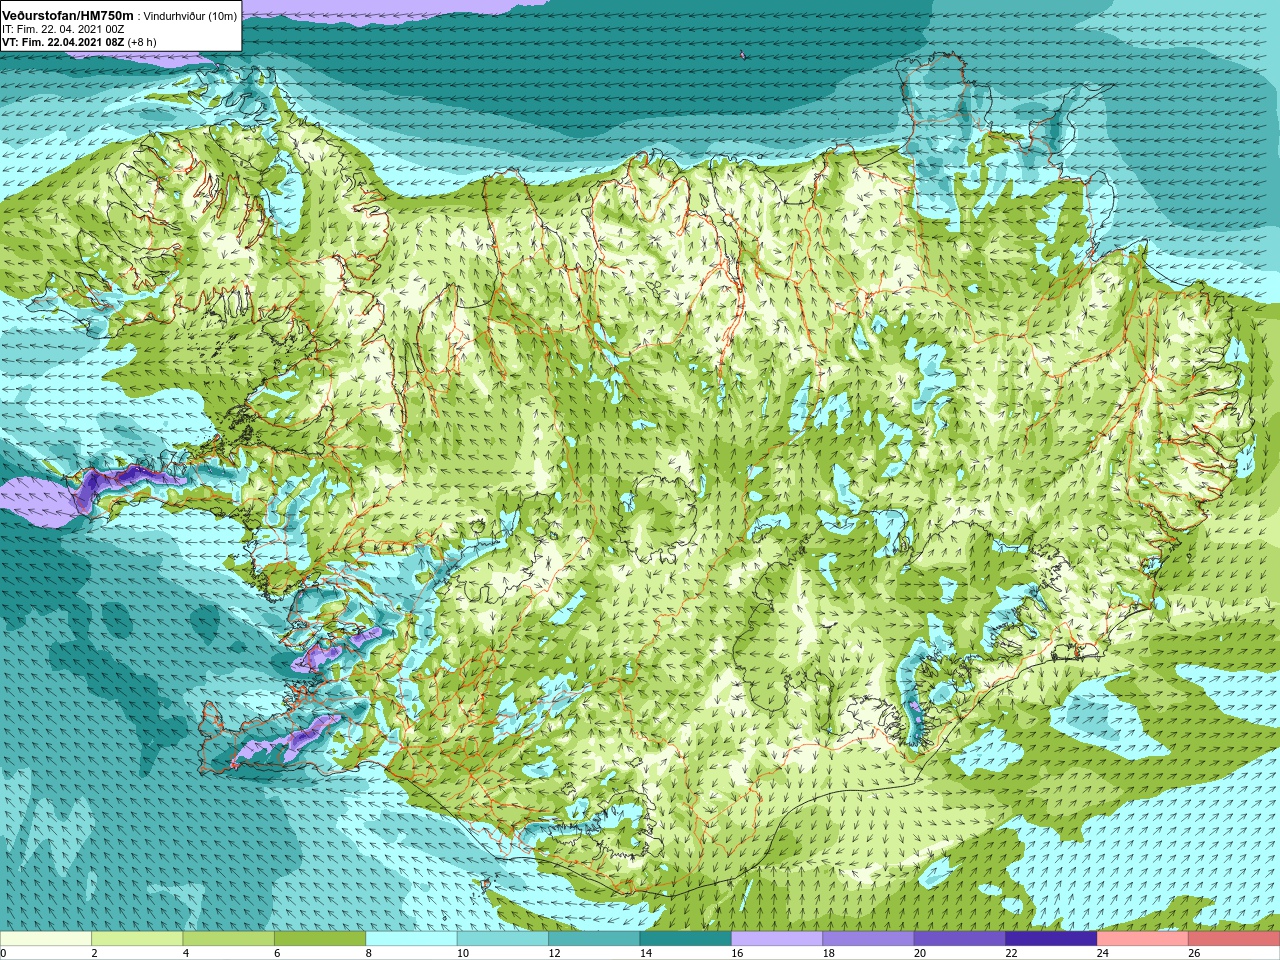Screen dimensions: 1280x960
Task: Click legend scale label '22'
Action: [x=1012, y=953]
